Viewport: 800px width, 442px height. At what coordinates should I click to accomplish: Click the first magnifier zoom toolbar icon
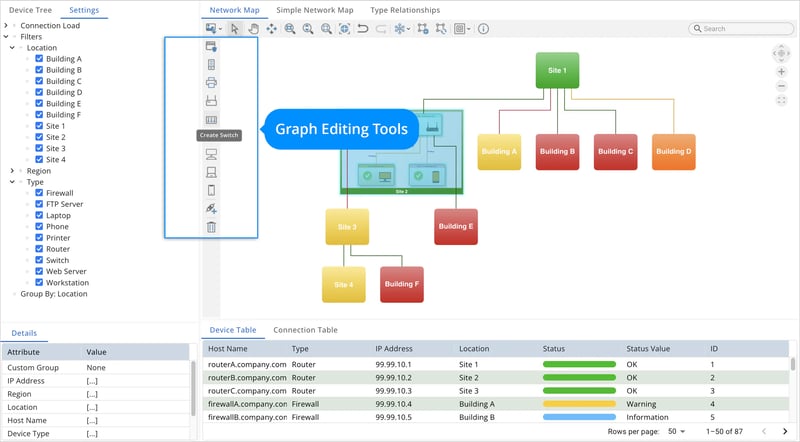point(290,29)
